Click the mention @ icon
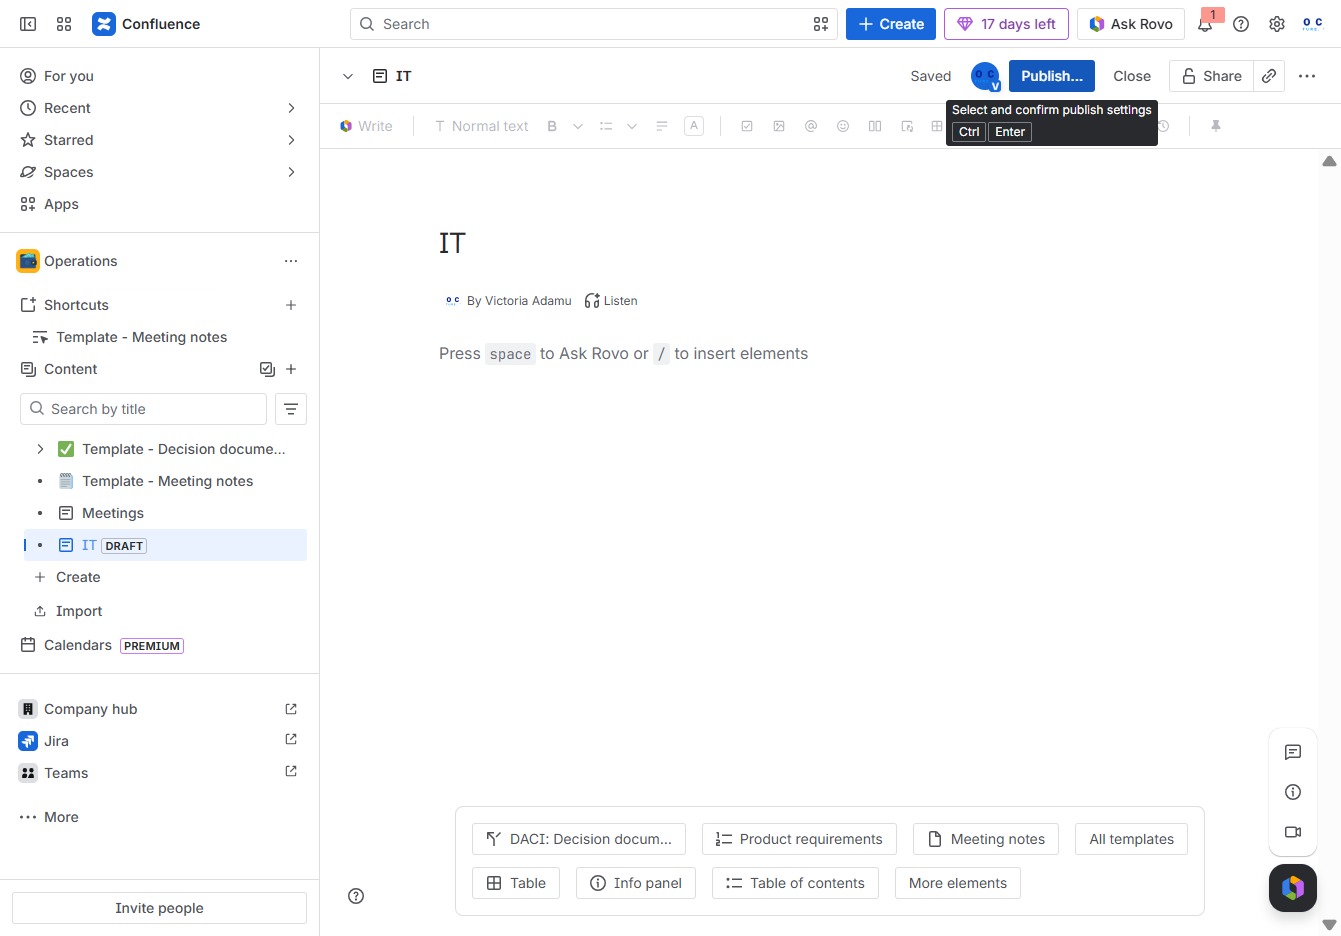1341x936 pixels. [811, 126]
